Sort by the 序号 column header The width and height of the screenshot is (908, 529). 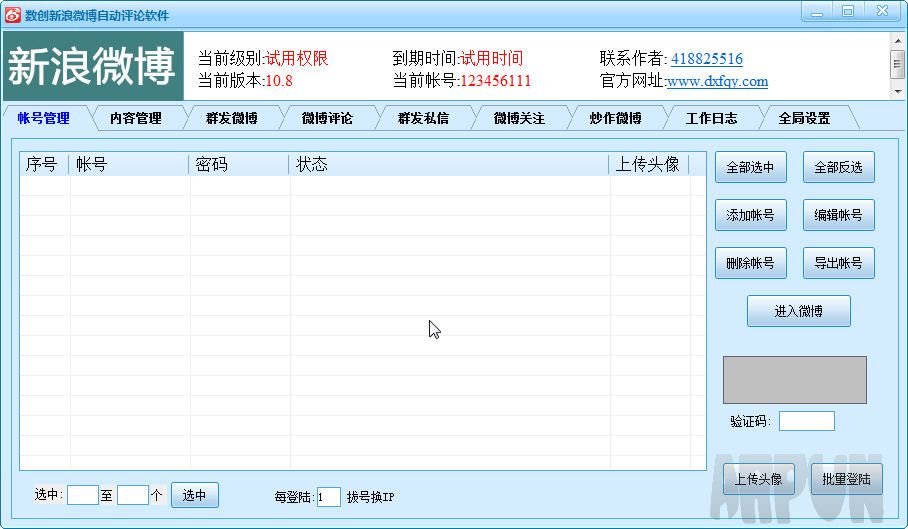click(44, 164)
